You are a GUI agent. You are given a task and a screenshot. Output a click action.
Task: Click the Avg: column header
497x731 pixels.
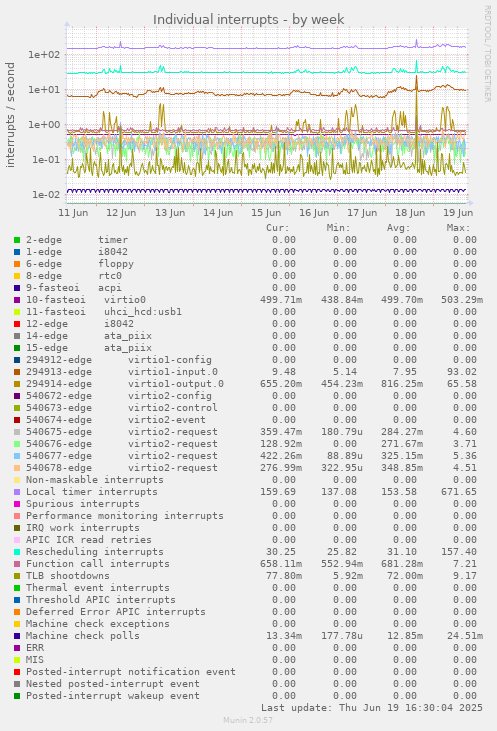398,228
